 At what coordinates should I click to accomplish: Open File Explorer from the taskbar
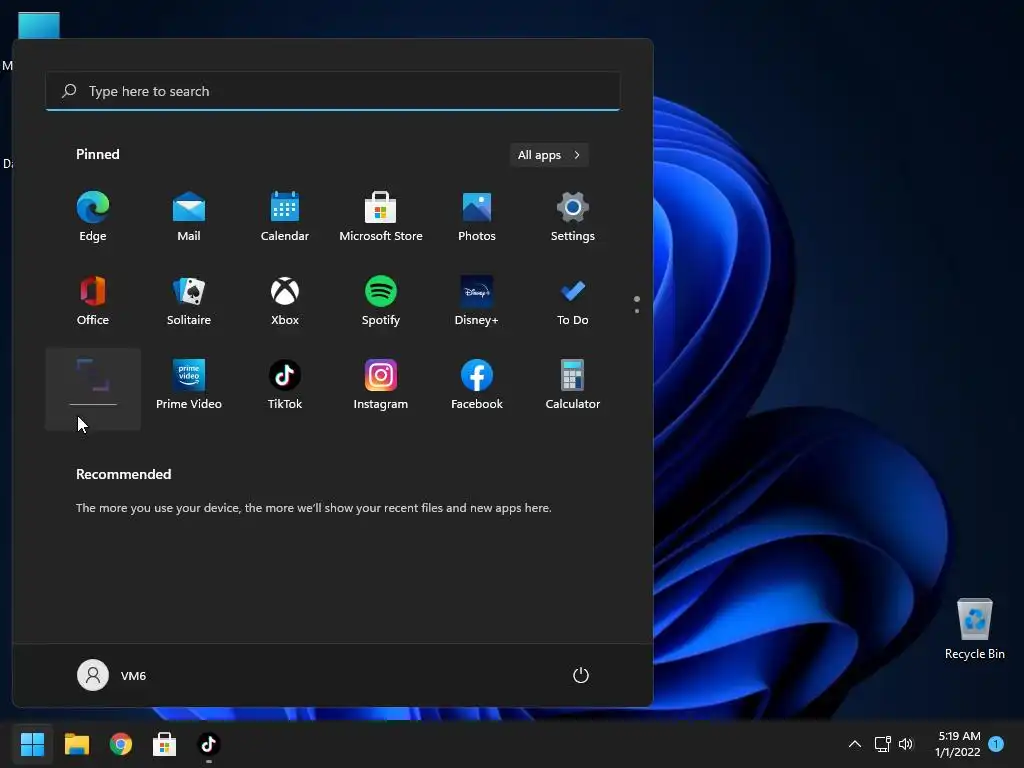(76, 744)
